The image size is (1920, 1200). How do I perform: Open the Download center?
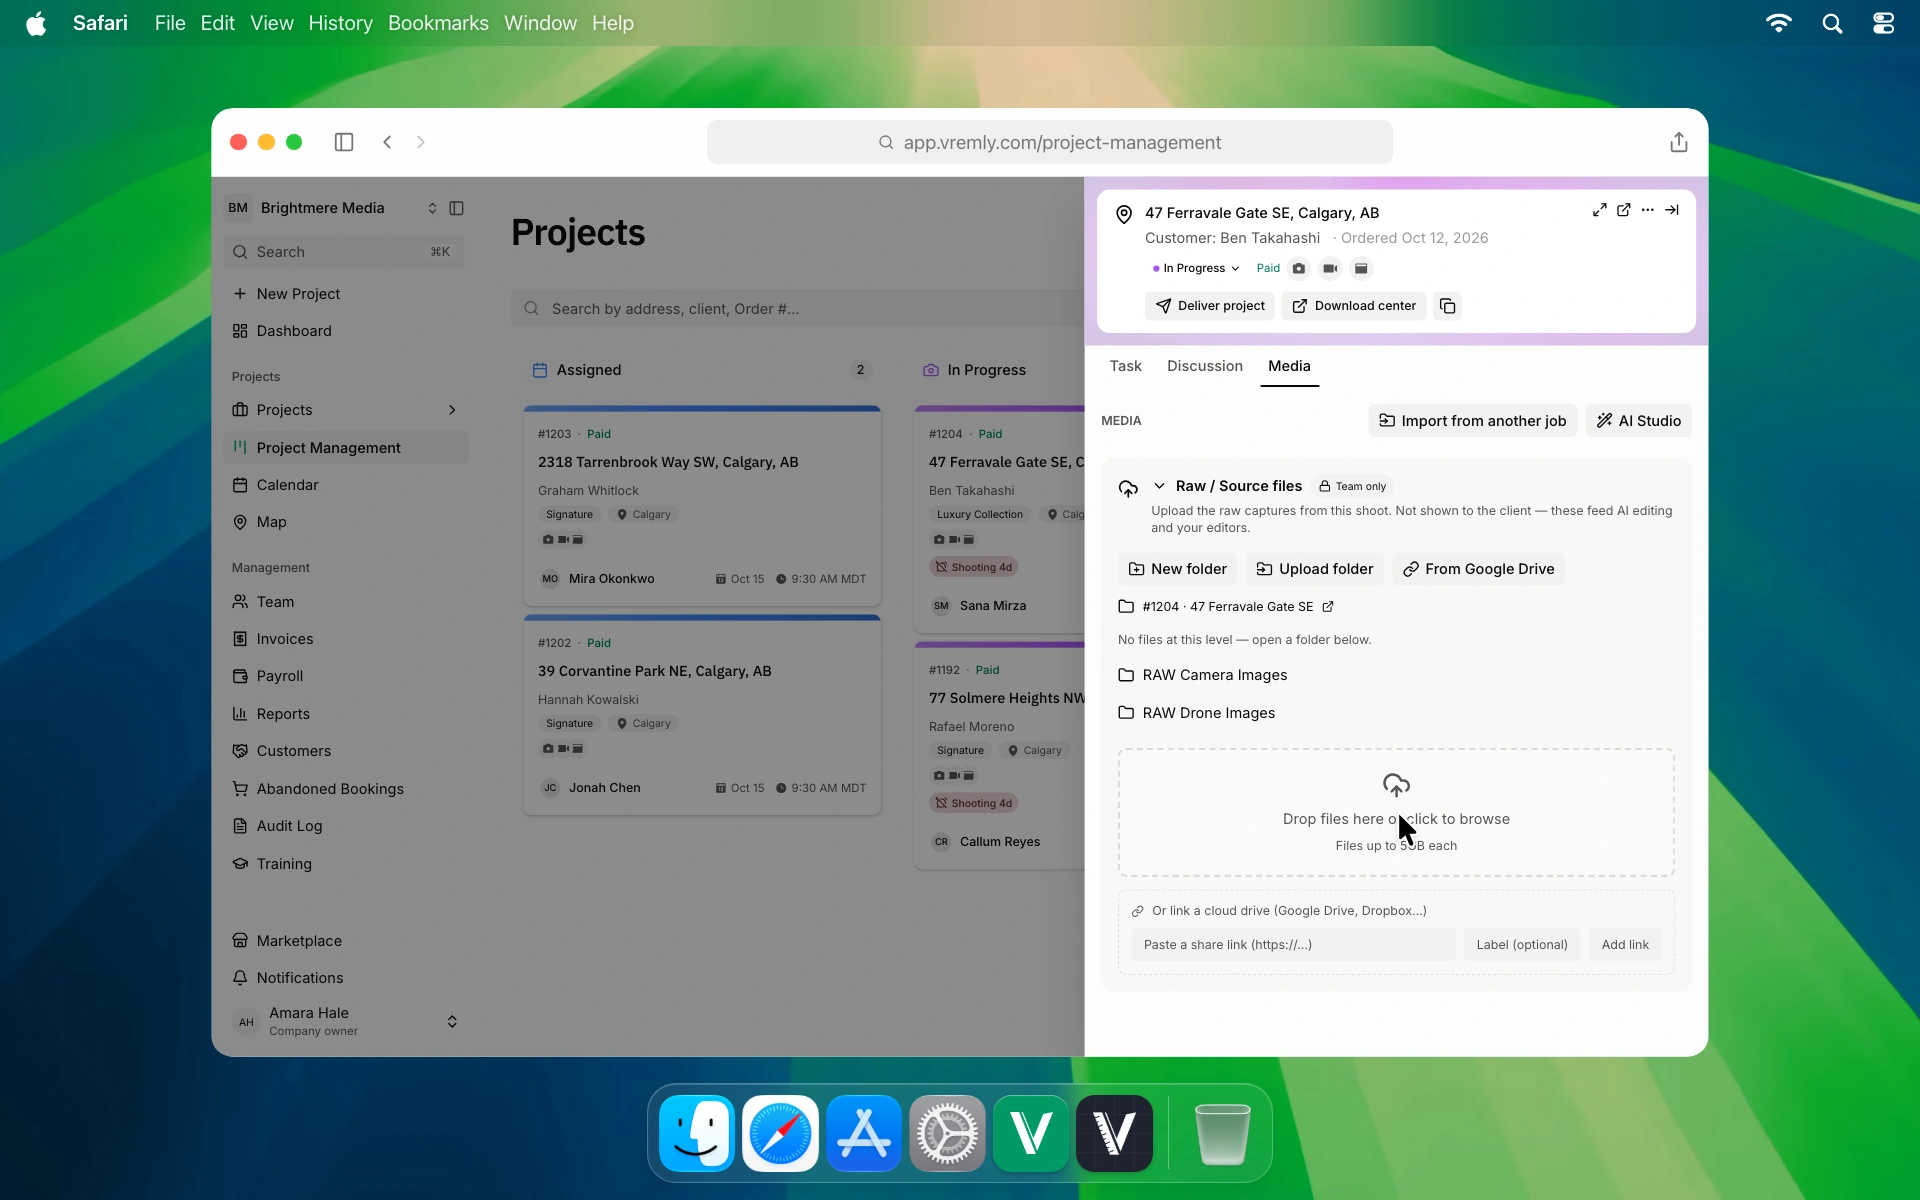(x=1355, y=306)
